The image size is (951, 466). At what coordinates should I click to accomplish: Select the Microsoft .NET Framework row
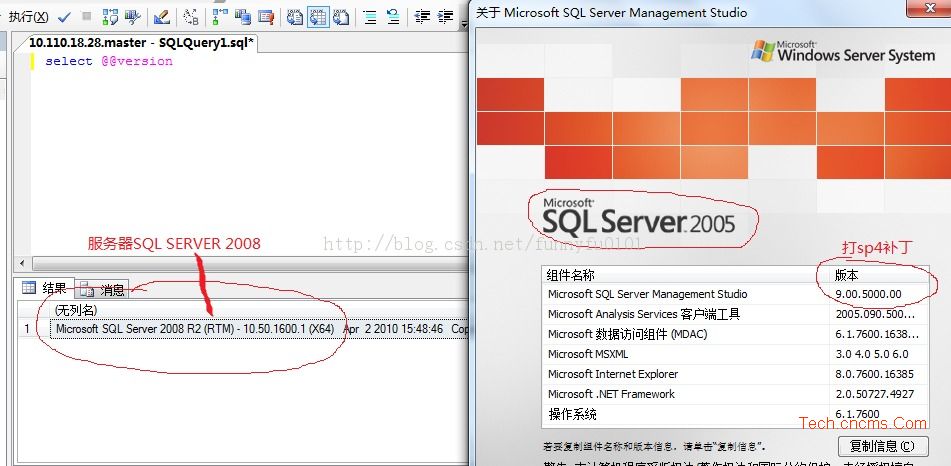click(735, 394)
